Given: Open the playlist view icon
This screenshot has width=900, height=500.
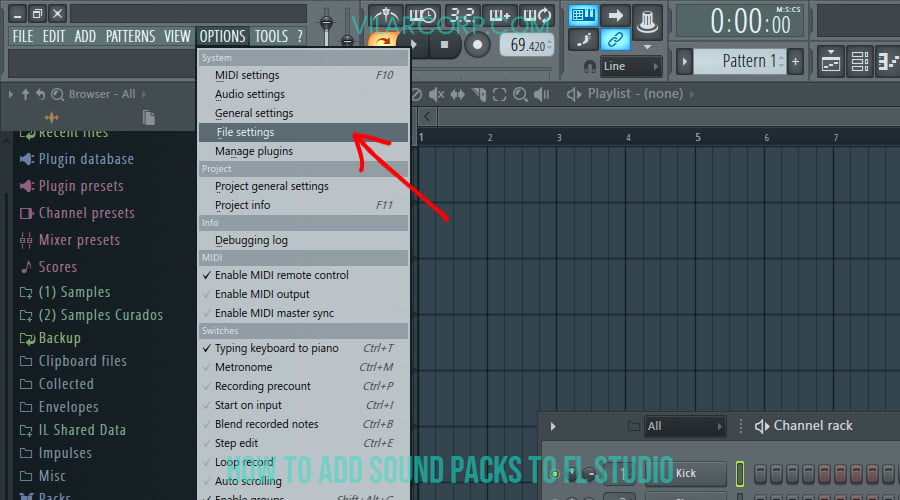Looking at the screenshot, I should 831,61.
